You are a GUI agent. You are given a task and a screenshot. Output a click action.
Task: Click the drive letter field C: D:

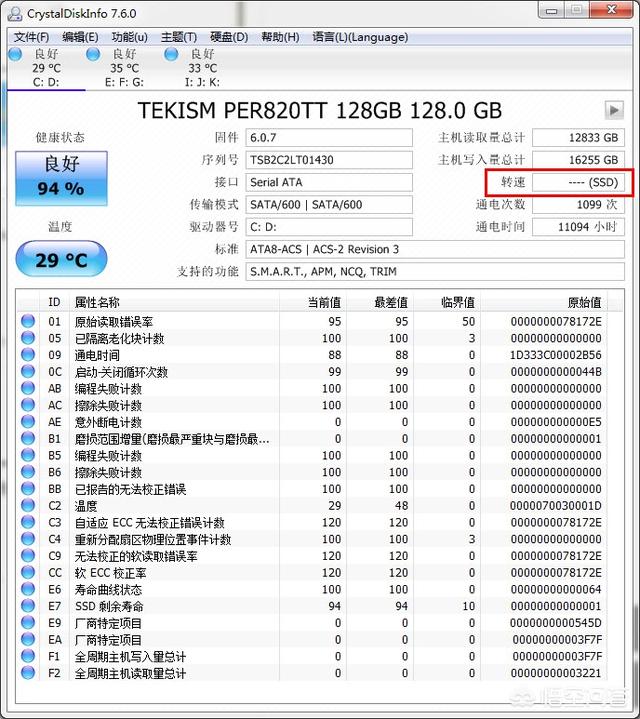click(329, 227)
